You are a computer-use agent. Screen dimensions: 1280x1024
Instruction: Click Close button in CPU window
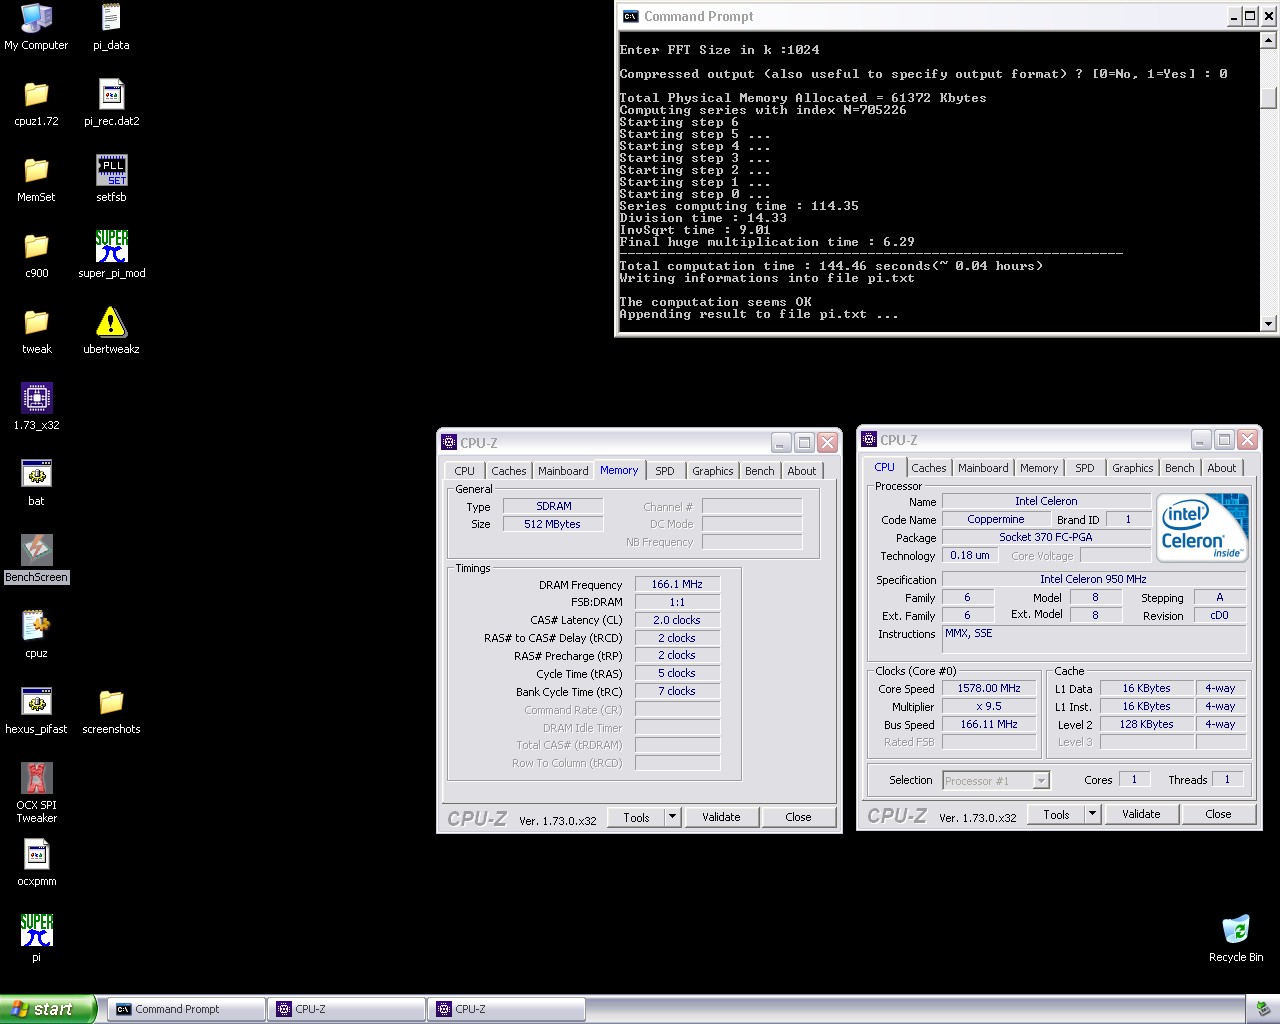click(x=1218, y=814)
